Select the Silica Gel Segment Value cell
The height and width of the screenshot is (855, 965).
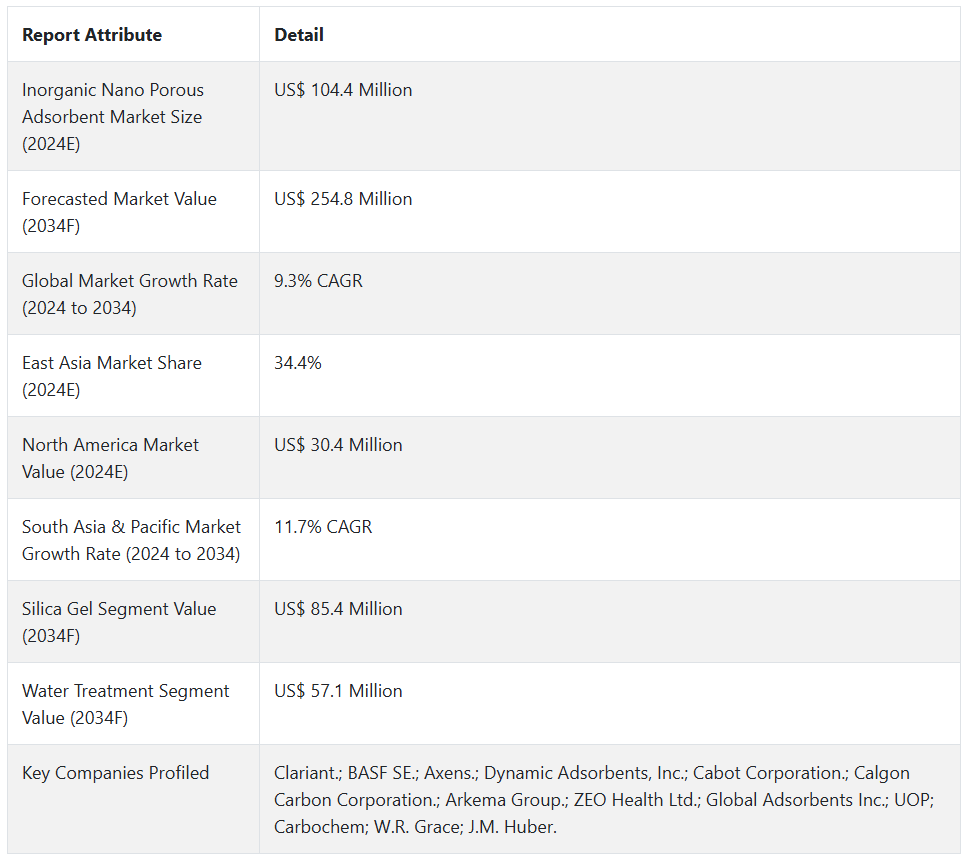119,622
